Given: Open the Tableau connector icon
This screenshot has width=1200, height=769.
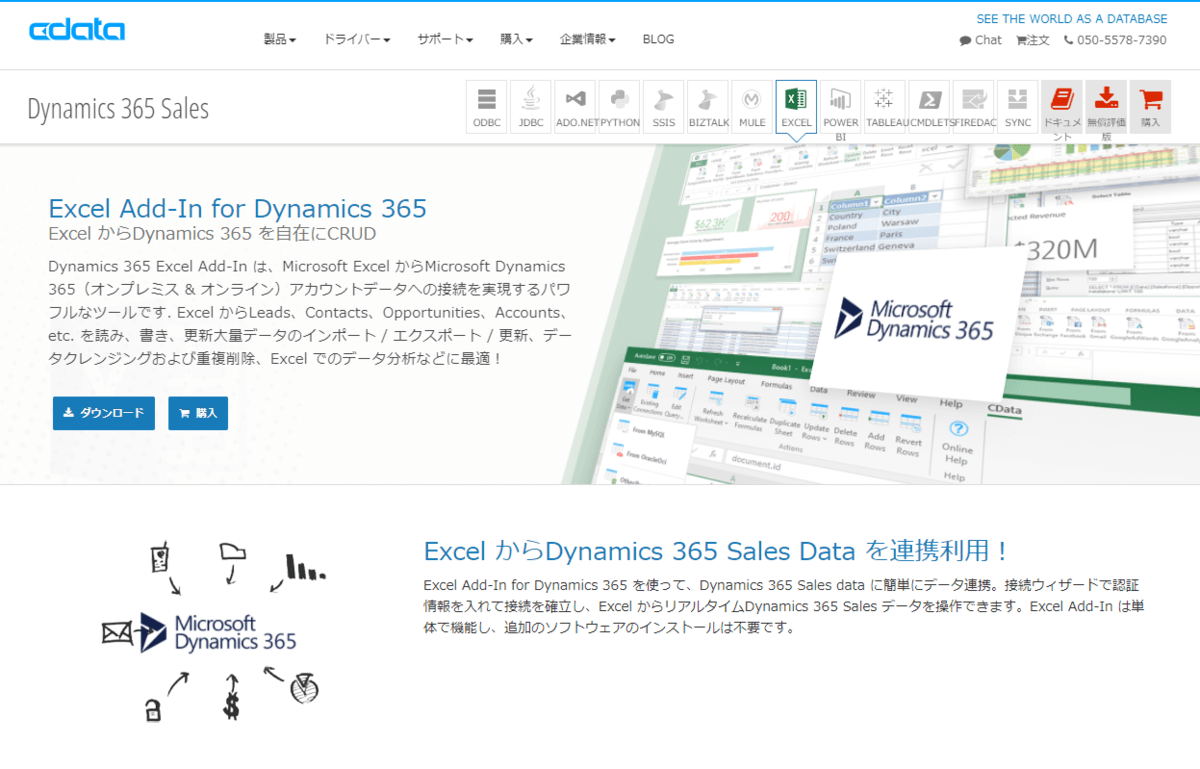Looking at the screenshot, I should 885,107.
